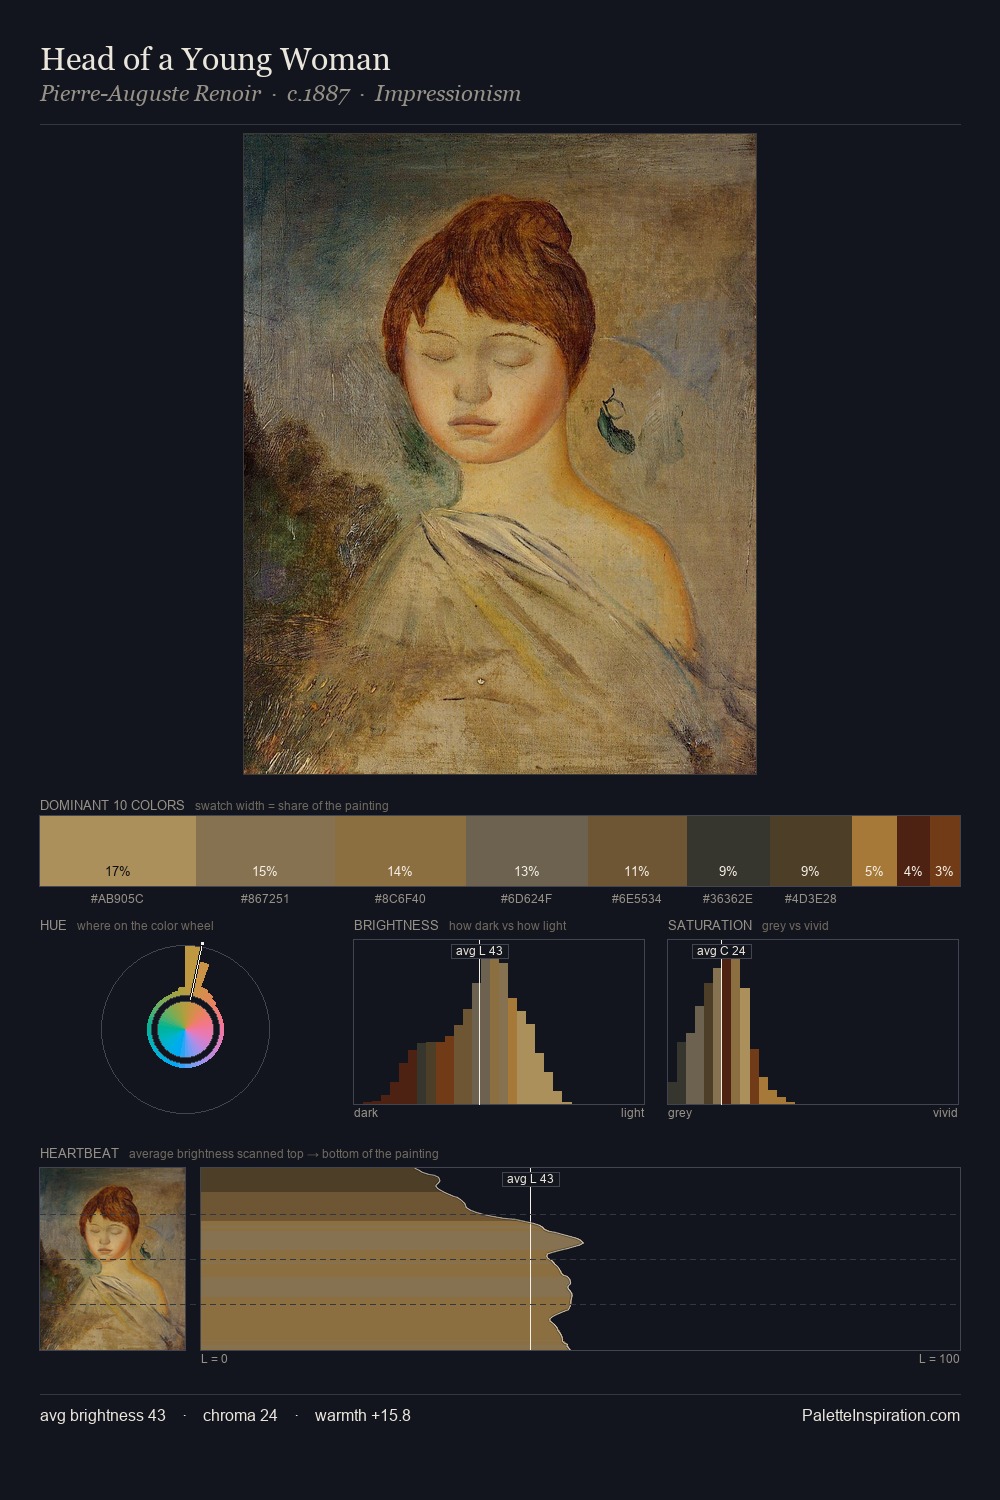Pick the 11% brown swatch #6E5534

(x=637, y=851)
